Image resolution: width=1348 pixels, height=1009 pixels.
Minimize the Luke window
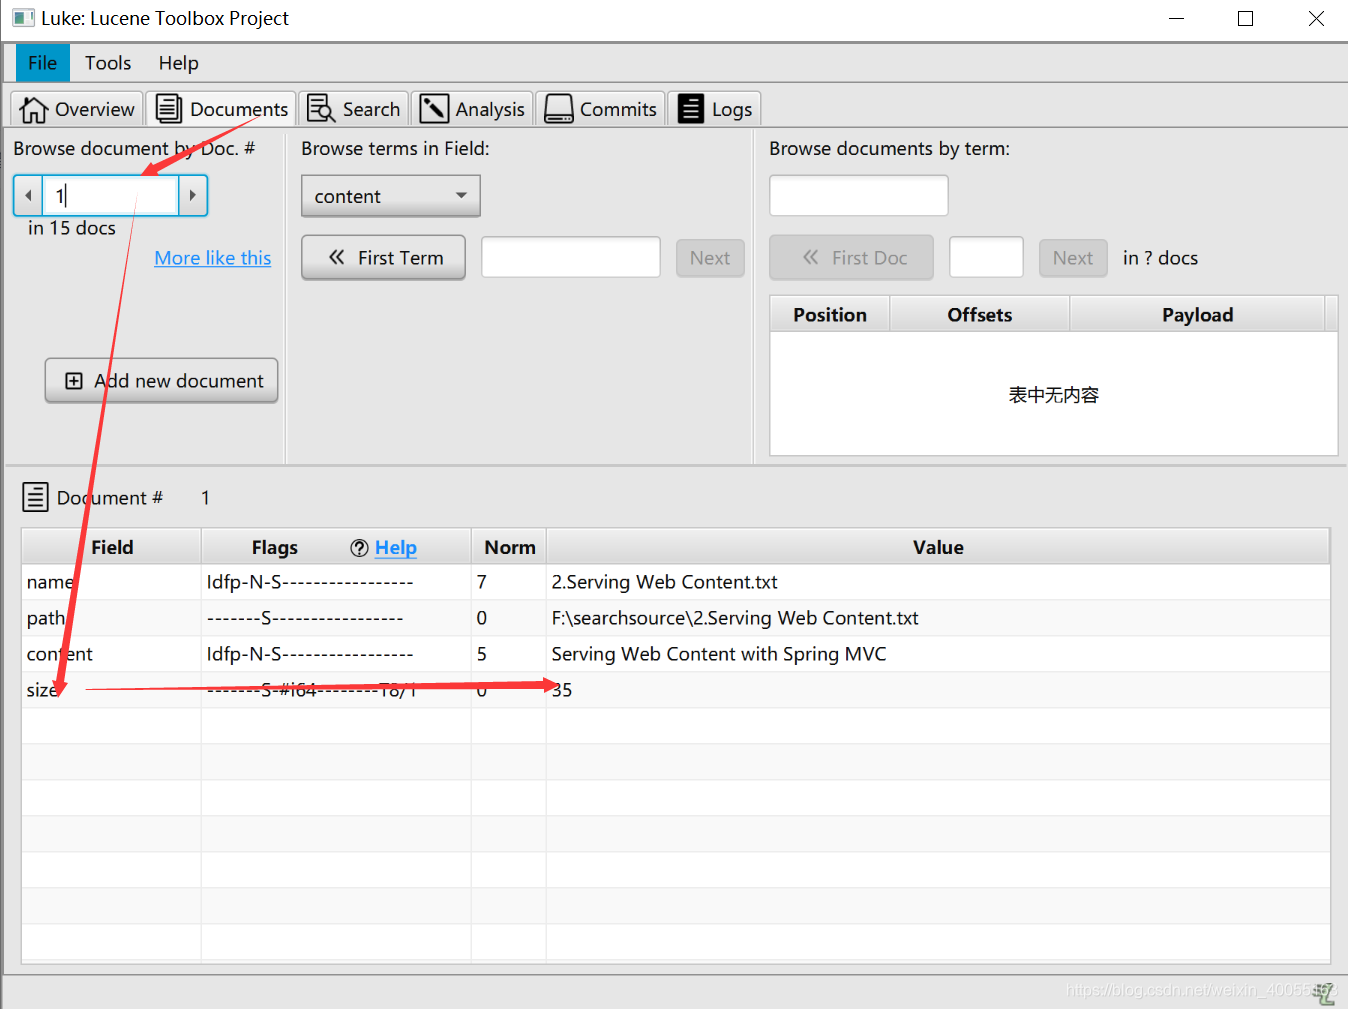click(x=1177, y=18)
